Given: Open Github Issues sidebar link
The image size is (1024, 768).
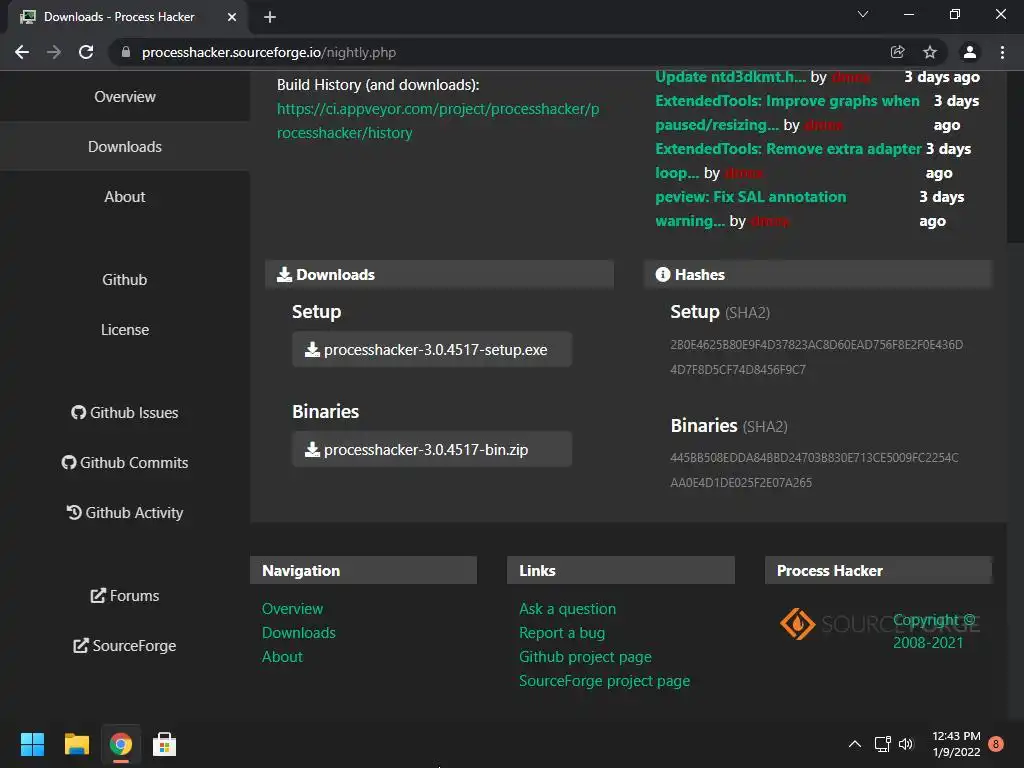Looking at the screenshot, I should [125, 413].
